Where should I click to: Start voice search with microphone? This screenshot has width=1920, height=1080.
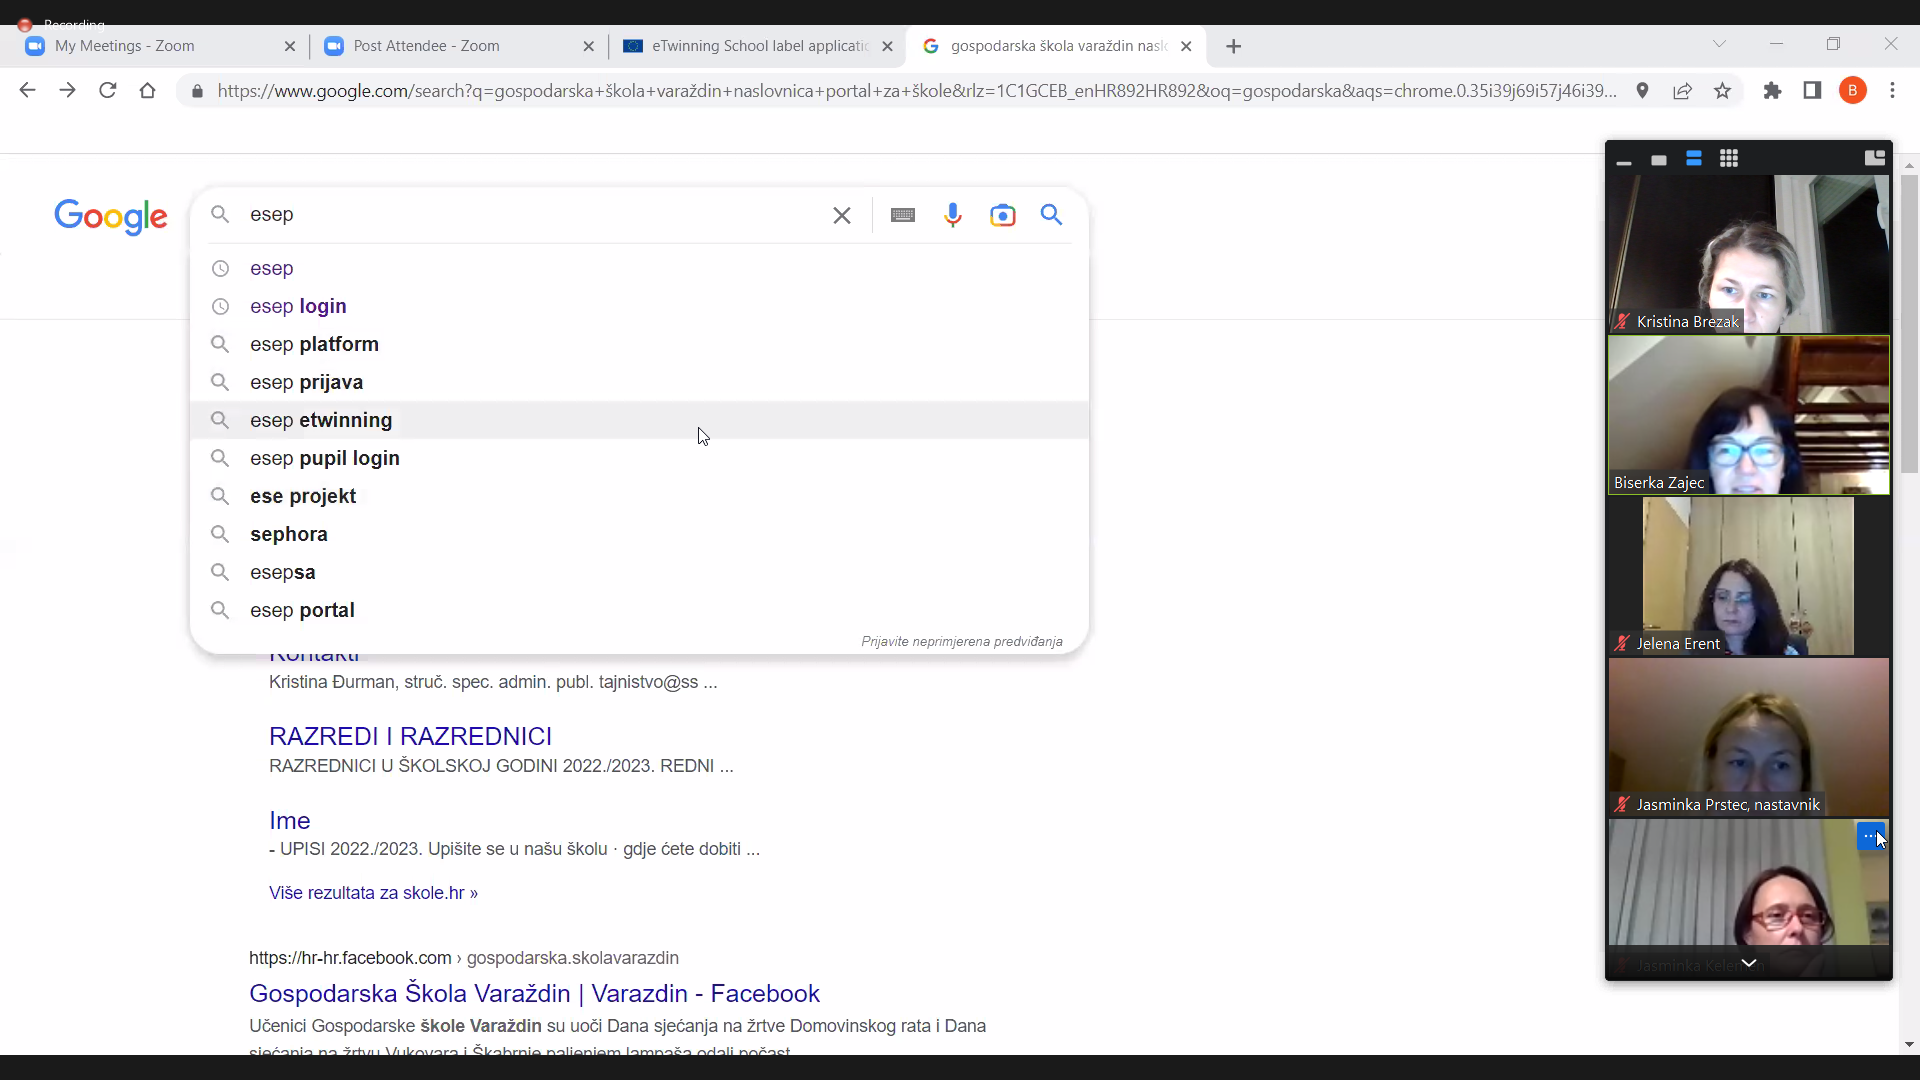(x=953, y=215)
